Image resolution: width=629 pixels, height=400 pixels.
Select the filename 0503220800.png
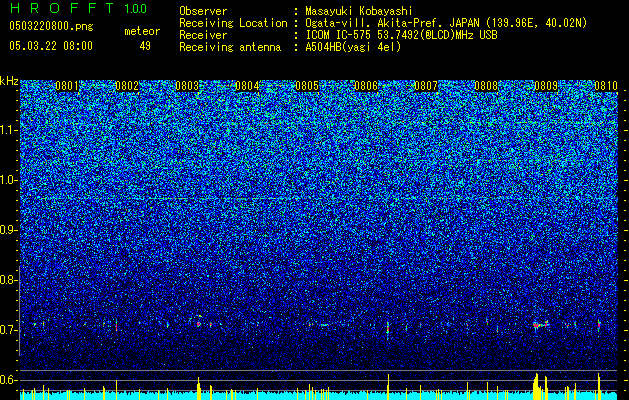pyautogui.click(x=51, y=26)
